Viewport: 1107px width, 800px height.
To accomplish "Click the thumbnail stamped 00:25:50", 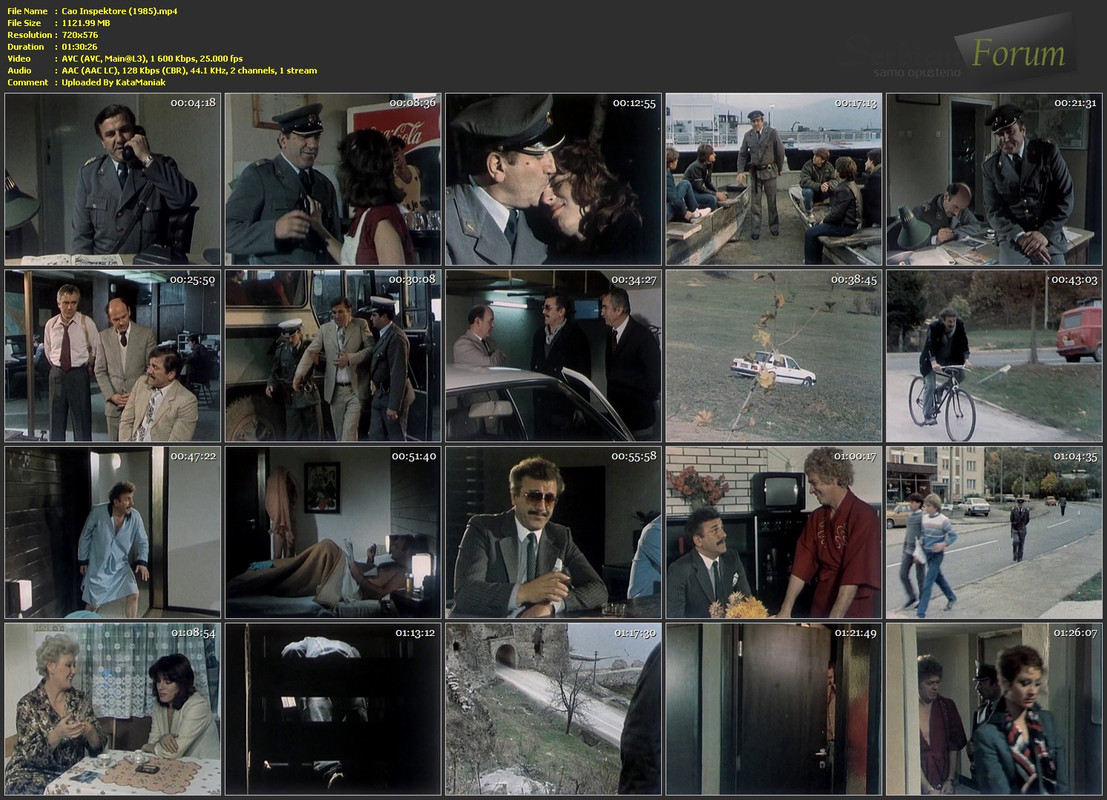I will click(112, 356).
